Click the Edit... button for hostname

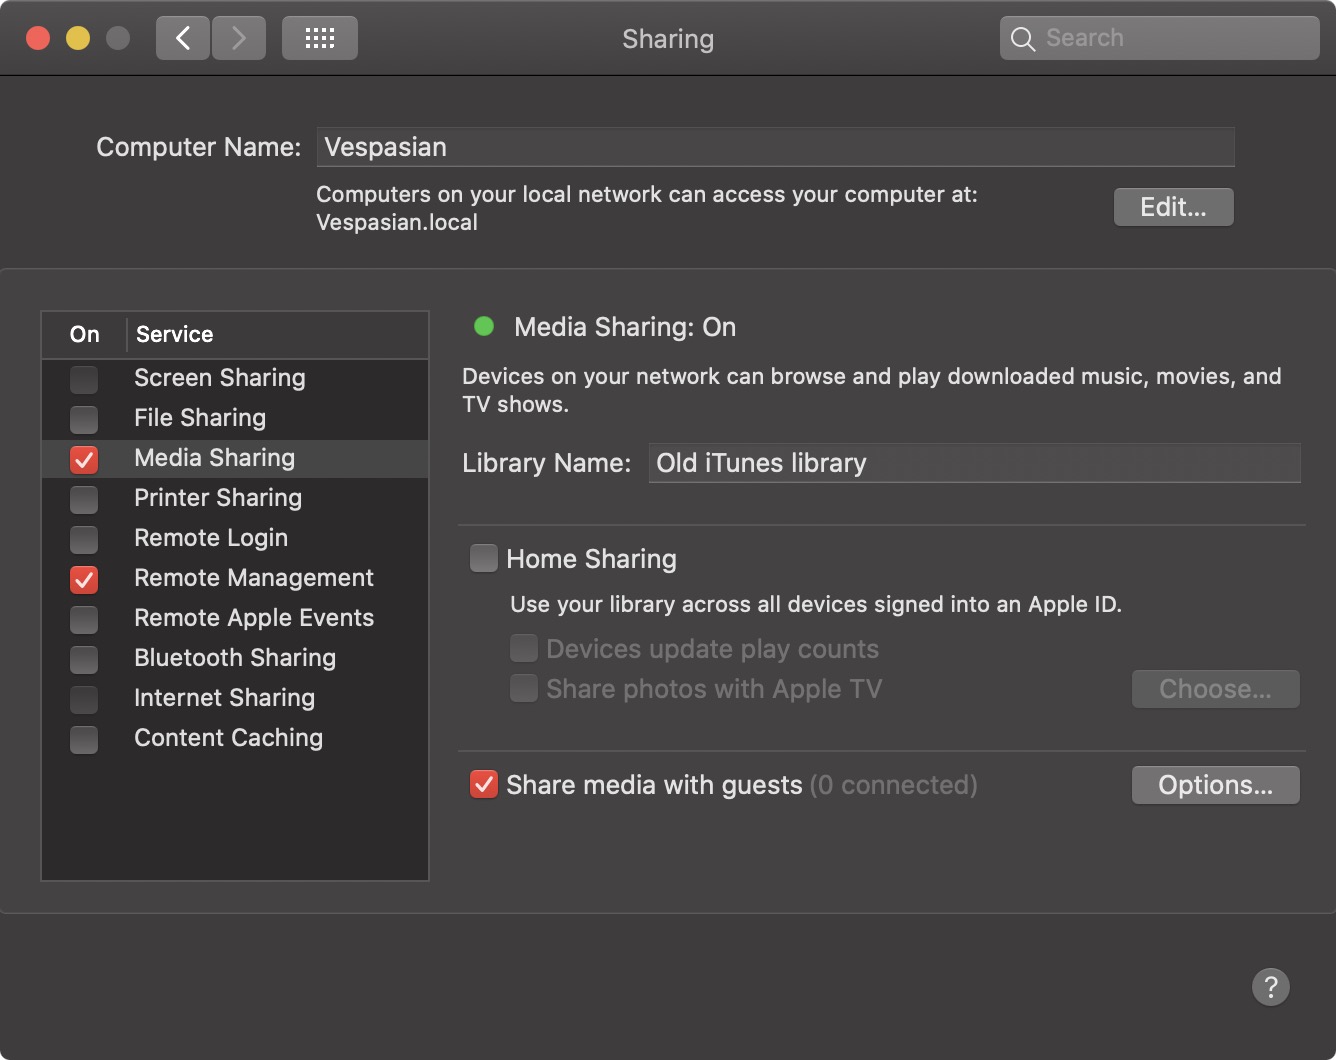1173,207
